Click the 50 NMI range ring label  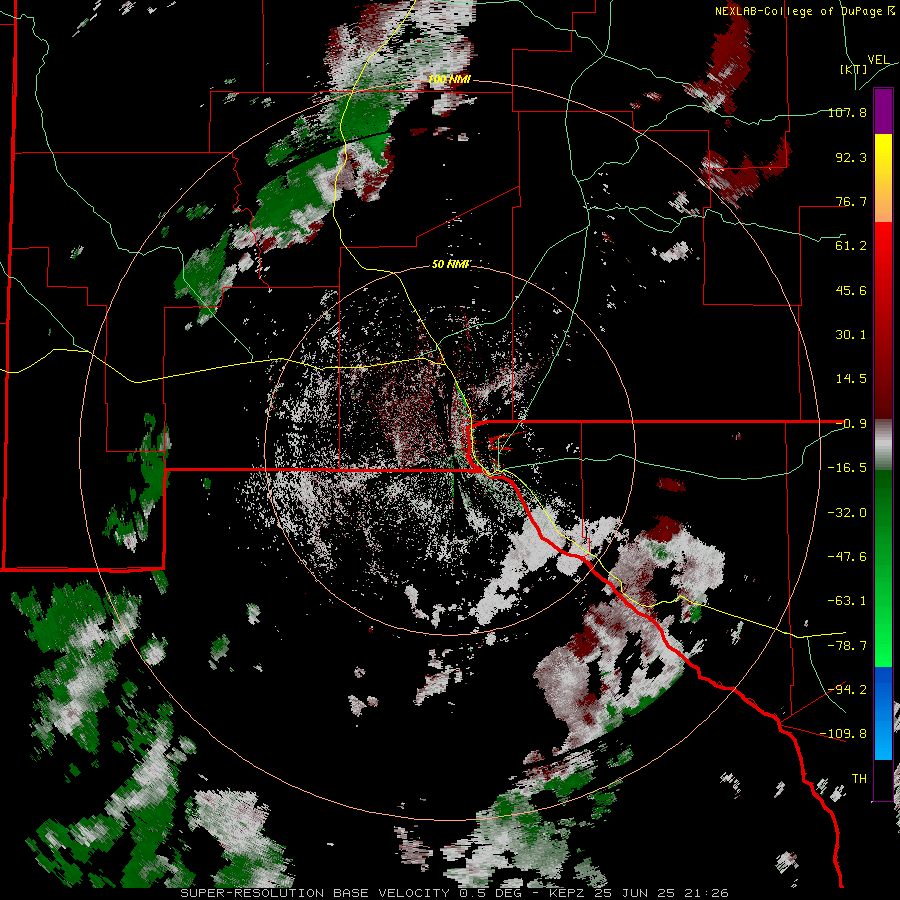coord(451,264)
